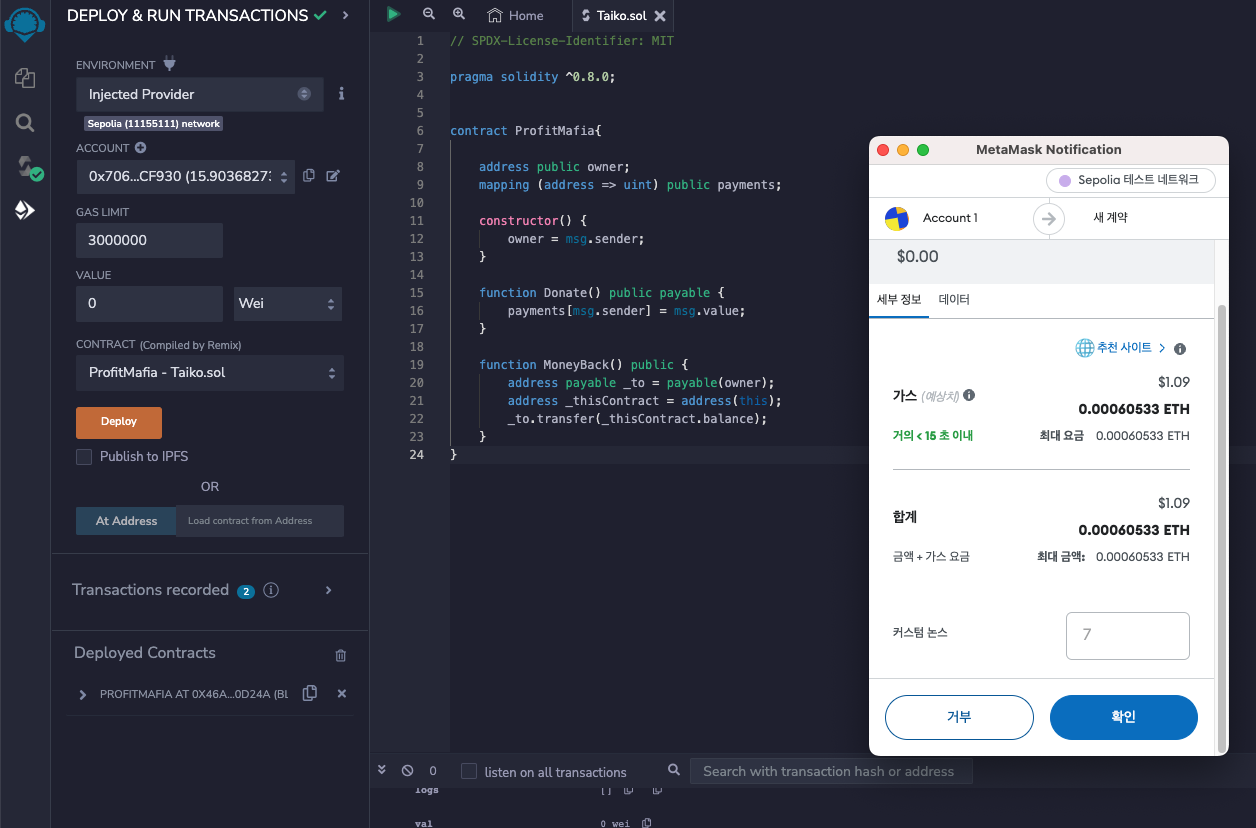Click the editor line number 24
The width and height of the screenshot is (1256, 828).
pyautogui.click(x=417, y=455)
